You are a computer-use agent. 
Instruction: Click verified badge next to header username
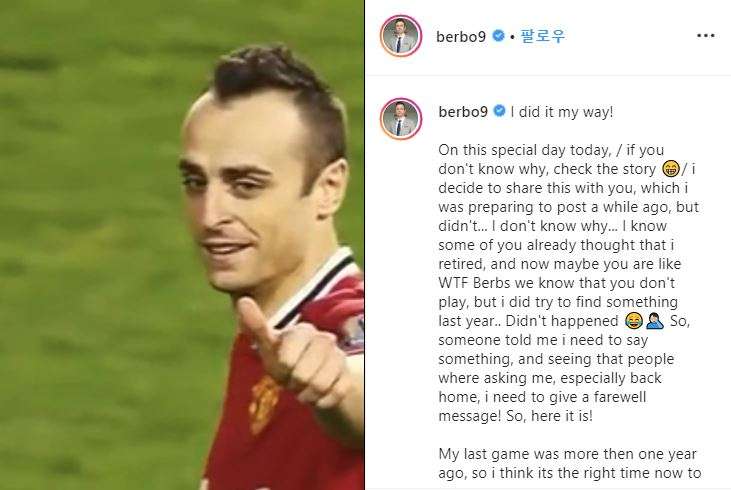pos(498,35)
